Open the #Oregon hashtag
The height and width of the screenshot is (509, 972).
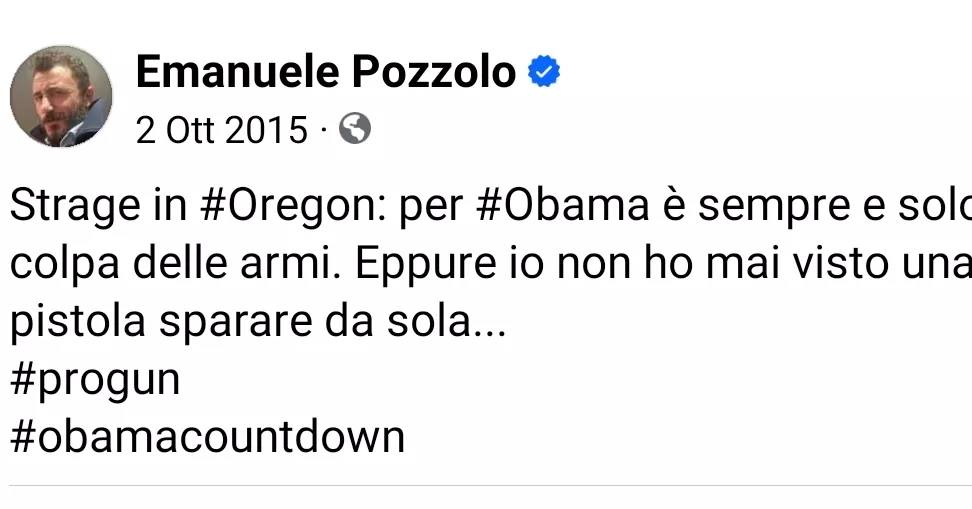click(286, 208)
